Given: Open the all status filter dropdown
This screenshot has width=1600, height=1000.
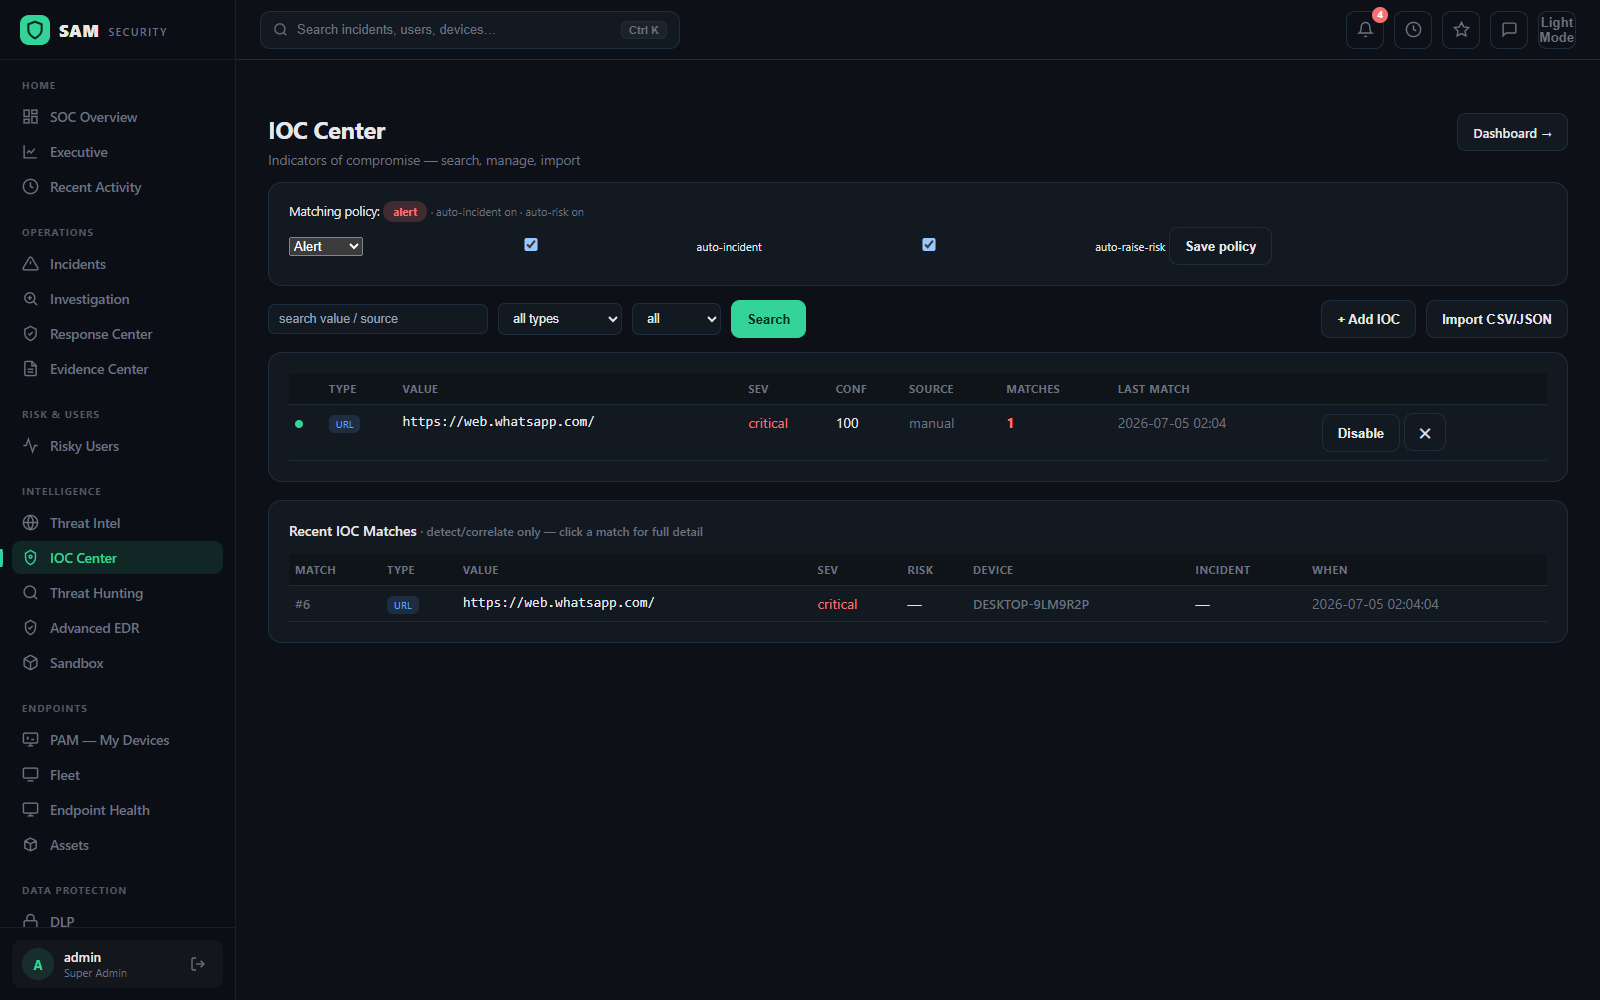Looking at the screenshot, I should coord(676,319).
